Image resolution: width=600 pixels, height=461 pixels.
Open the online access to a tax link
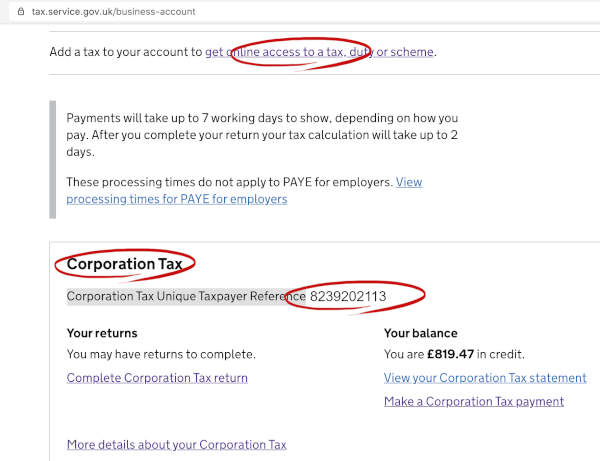pyautogui.click(x=320, y=52)
